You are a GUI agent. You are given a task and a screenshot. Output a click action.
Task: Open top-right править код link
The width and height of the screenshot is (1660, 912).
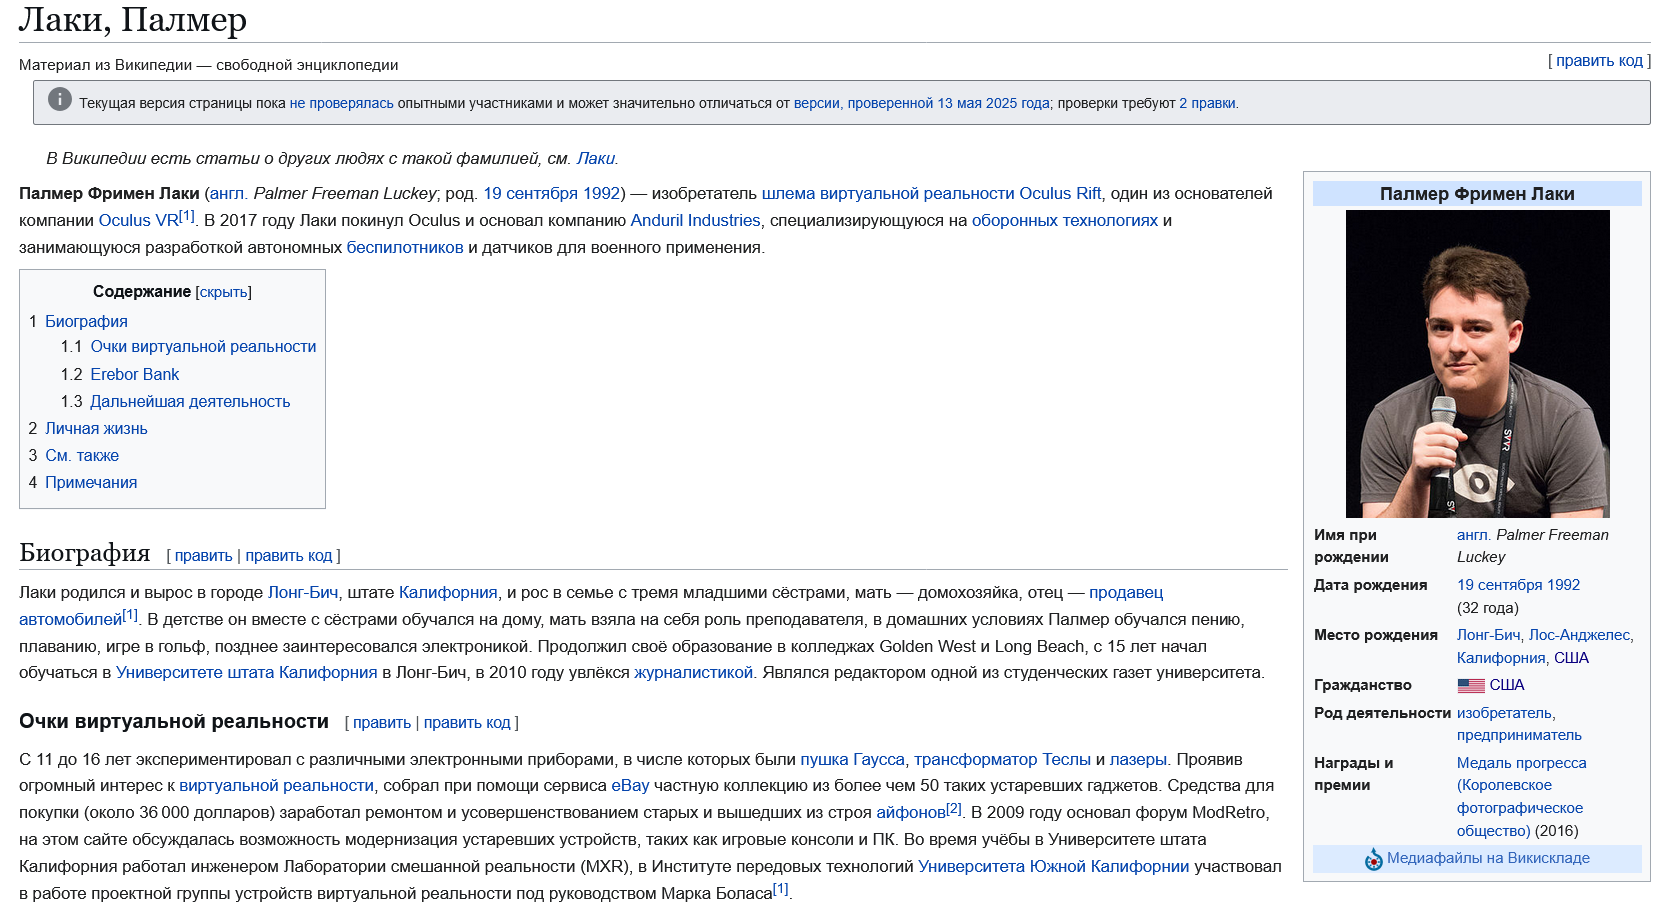(x=1599, y=61)
